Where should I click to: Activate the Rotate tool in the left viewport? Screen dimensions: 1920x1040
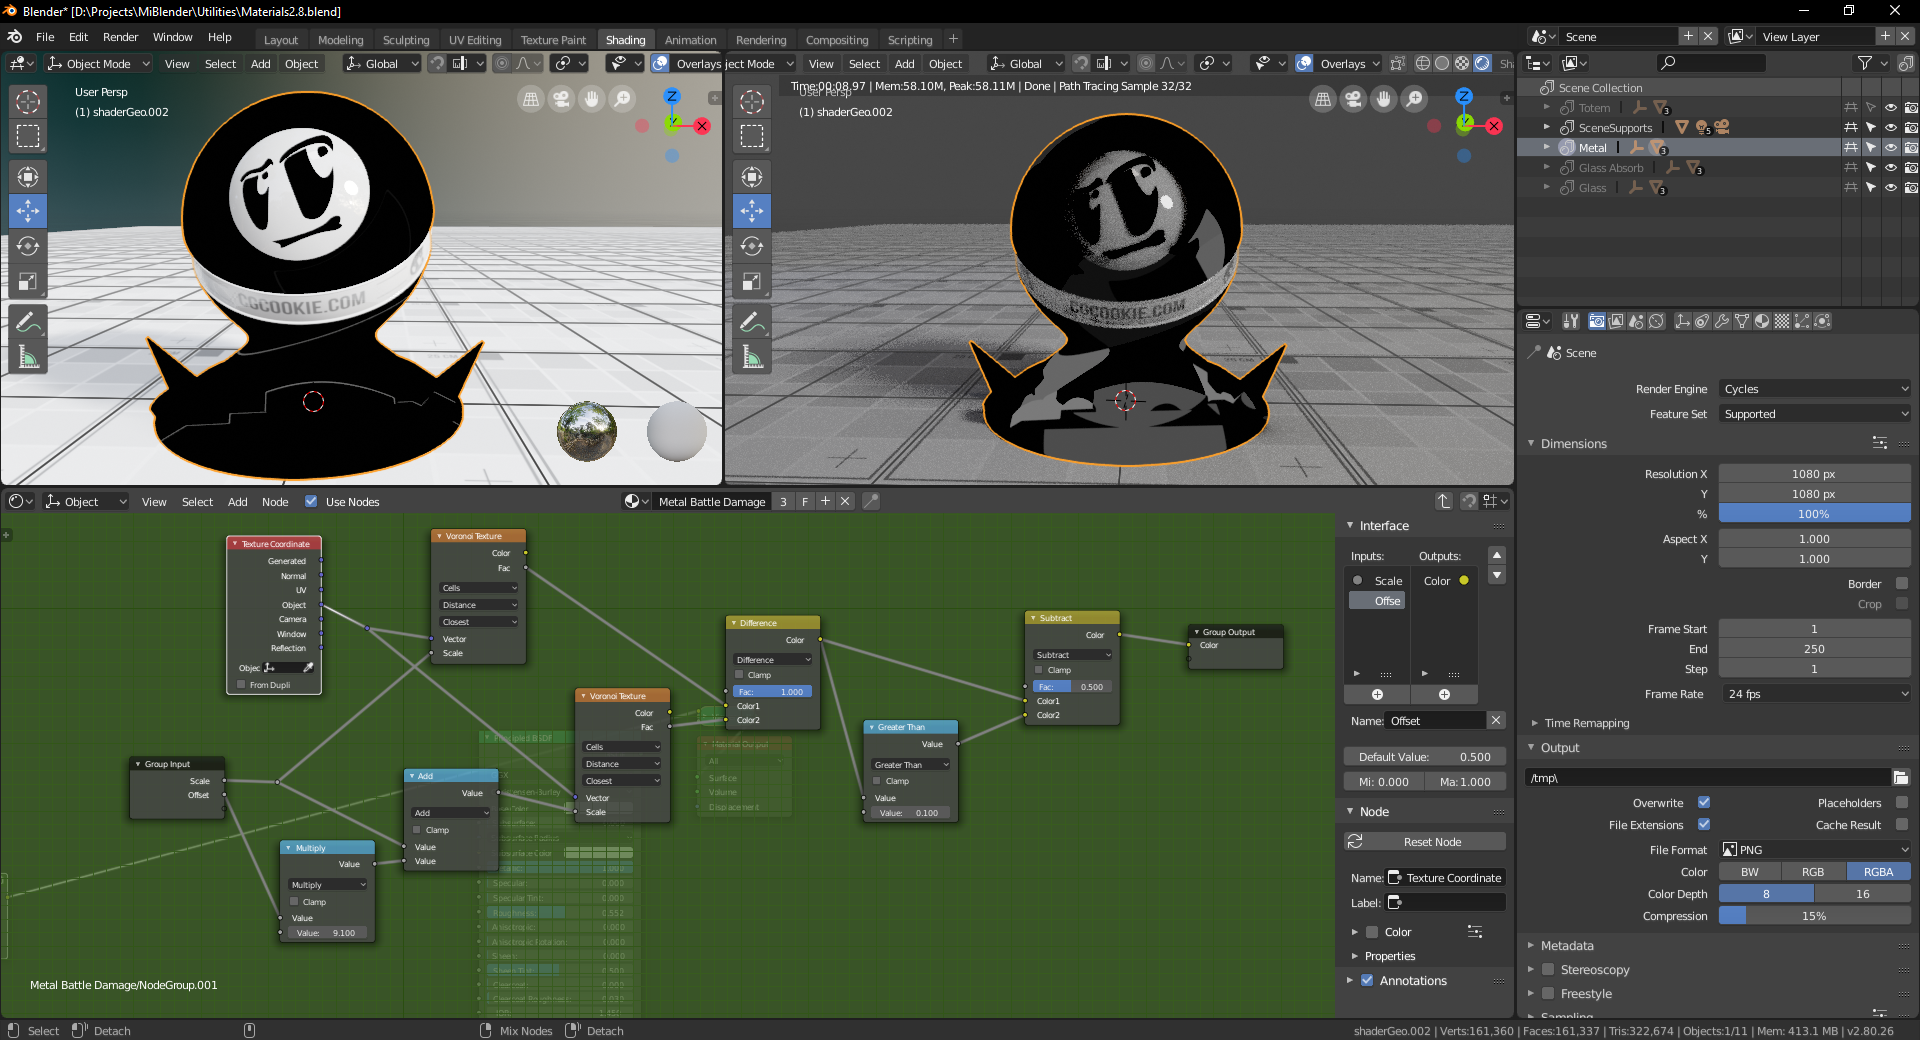coord(28,246)
